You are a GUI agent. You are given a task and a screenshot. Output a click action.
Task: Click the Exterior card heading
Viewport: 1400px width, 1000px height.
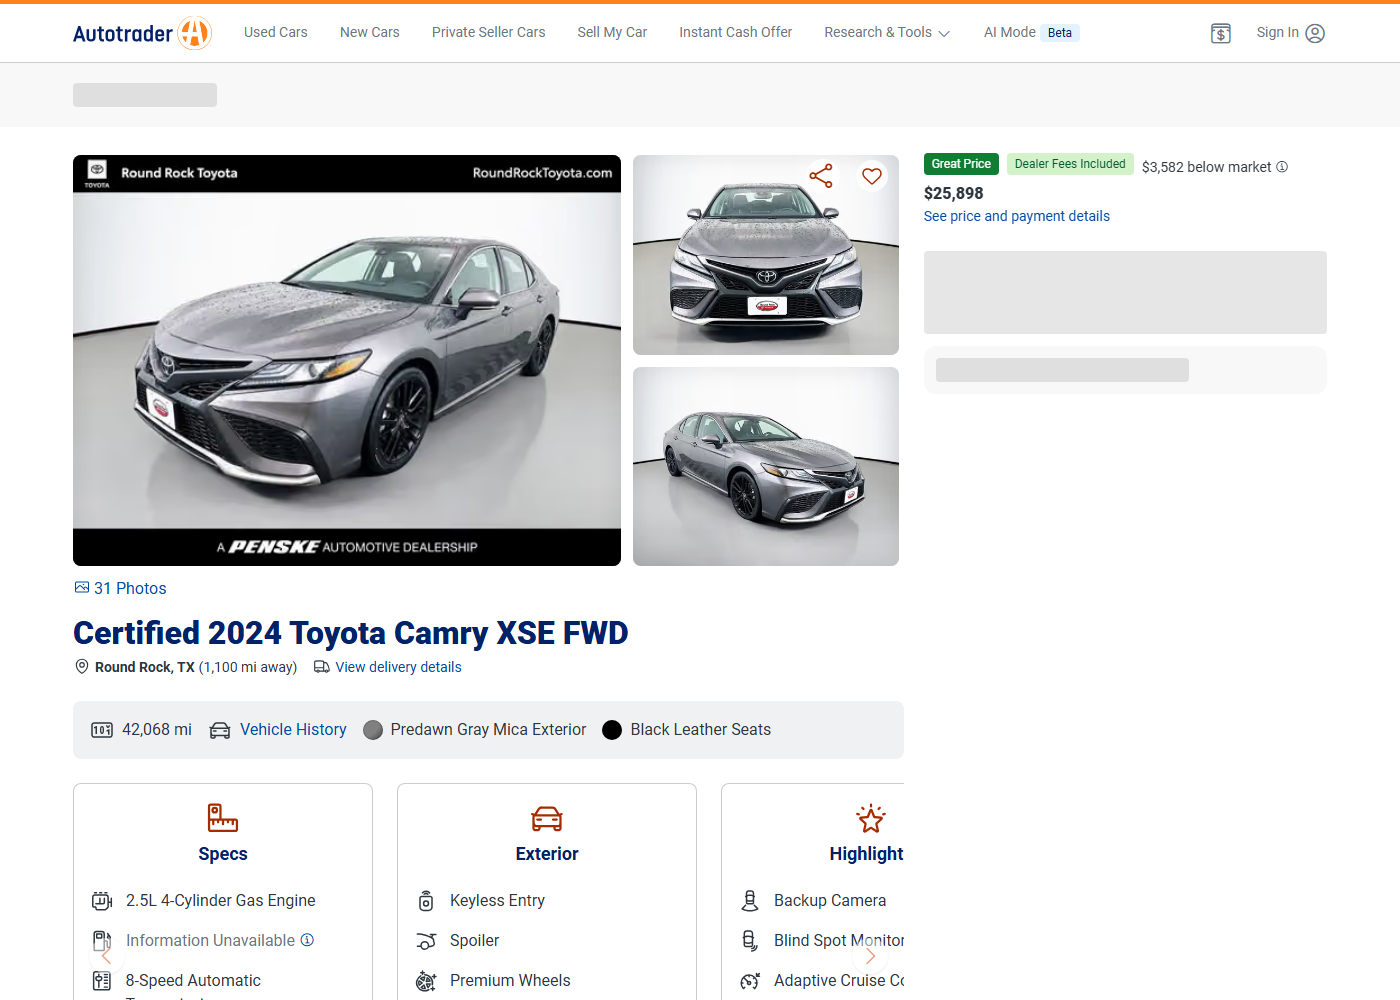click(x=547, y=854)
